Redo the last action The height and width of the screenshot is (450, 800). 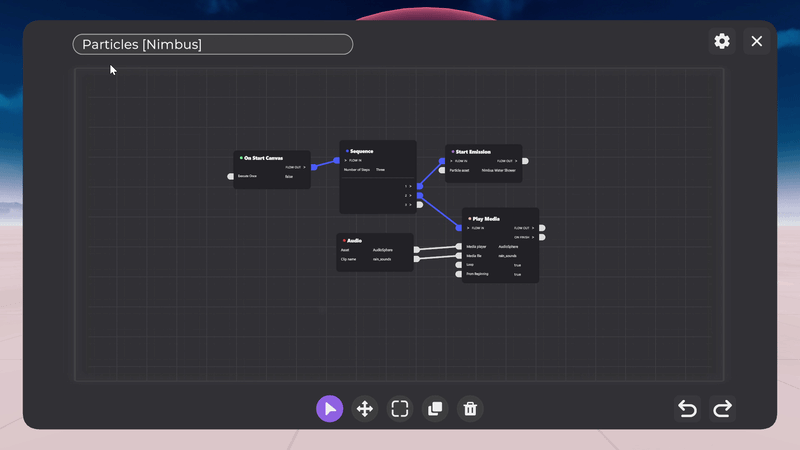tap(722, 409)
